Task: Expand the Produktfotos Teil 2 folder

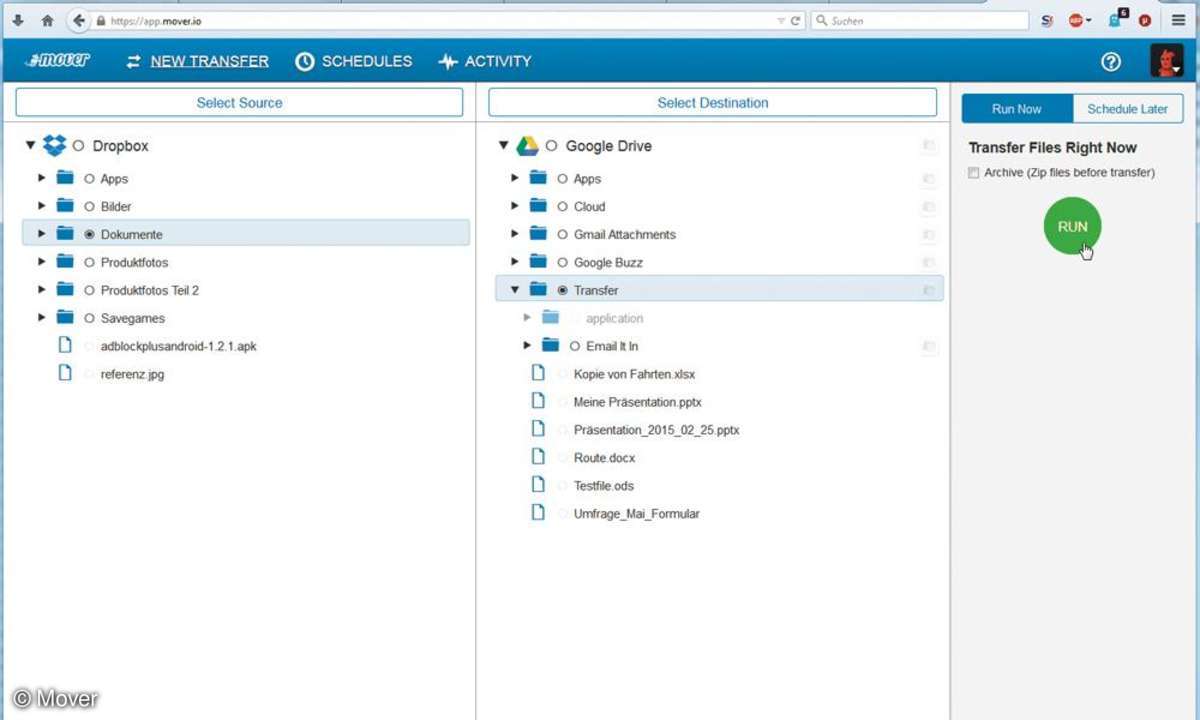Action: click(41, 290)
